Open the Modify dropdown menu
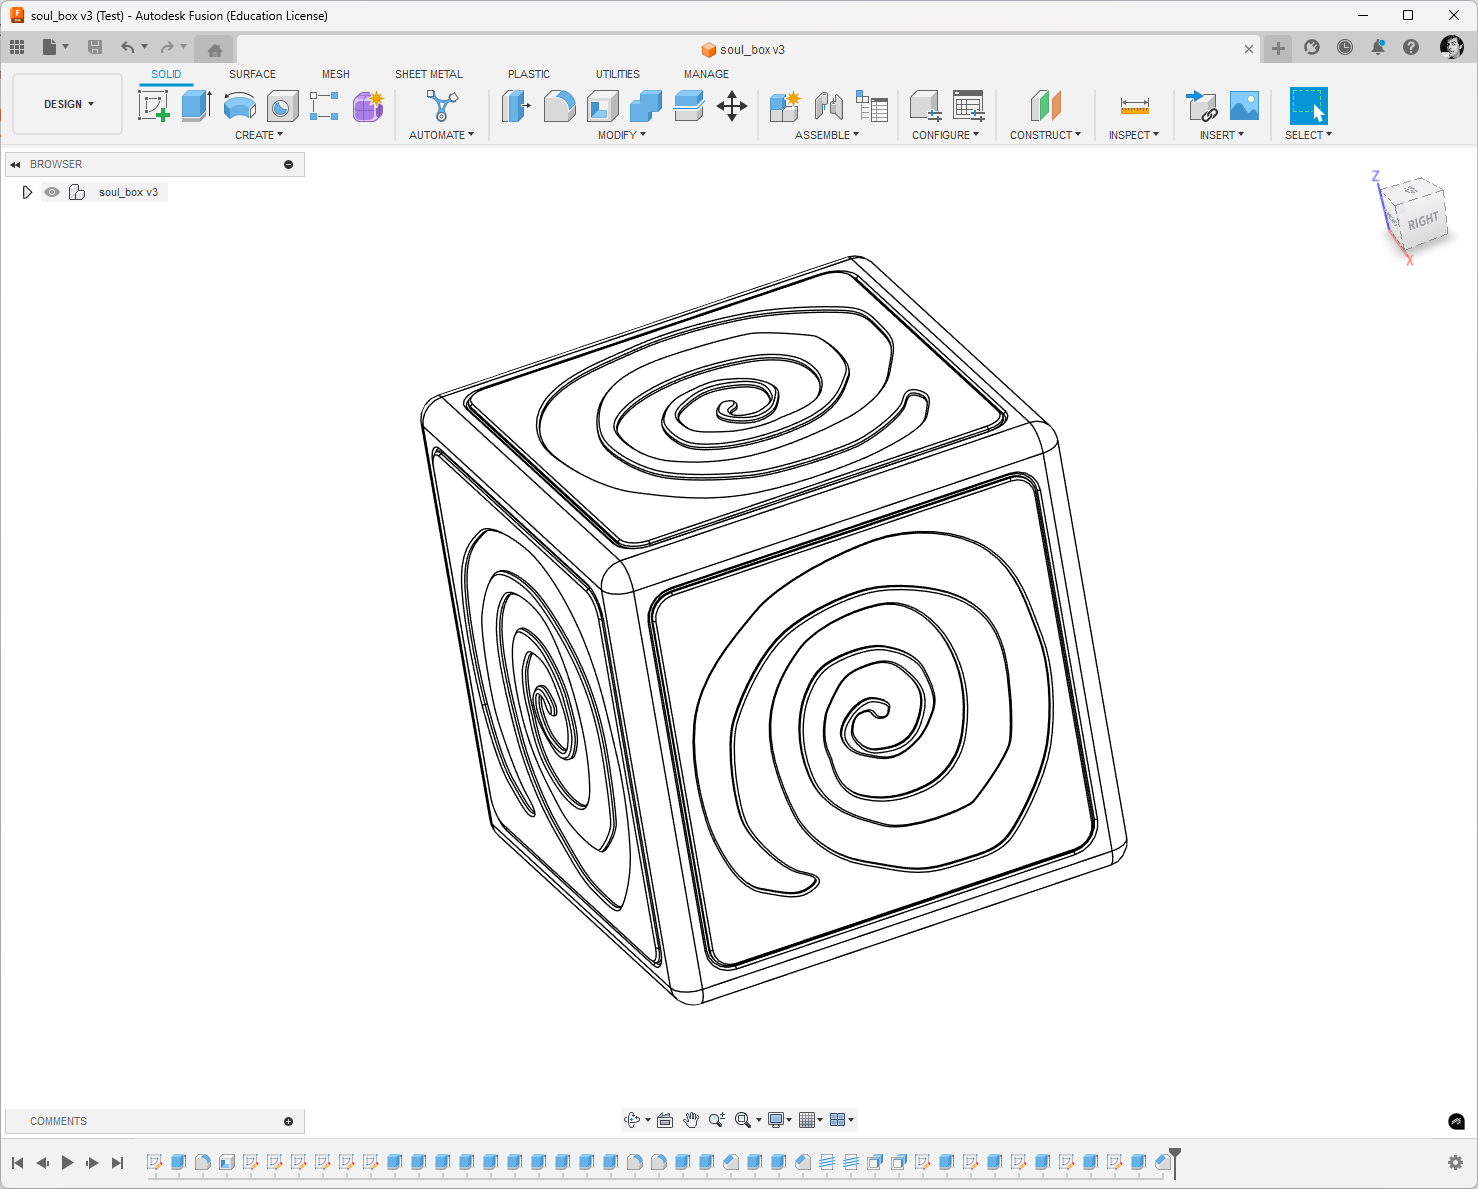Viewport: 1478px width, 1189px height. pos(622,135)
